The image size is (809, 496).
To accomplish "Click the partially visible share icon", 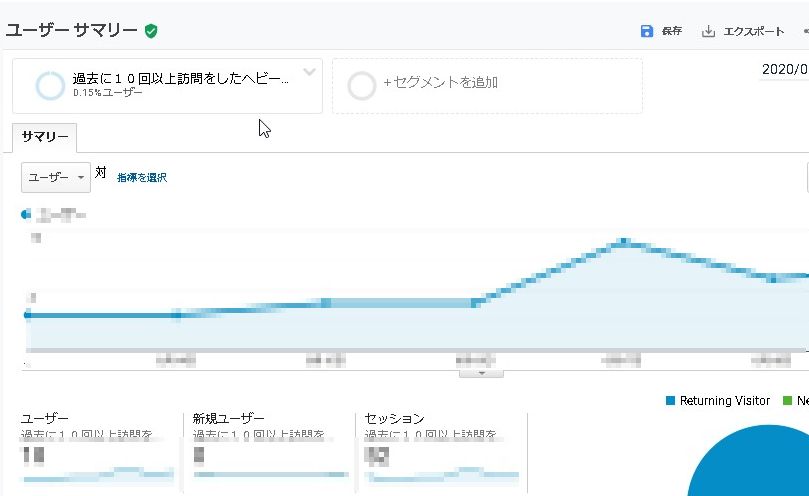I will pos(804,31).
